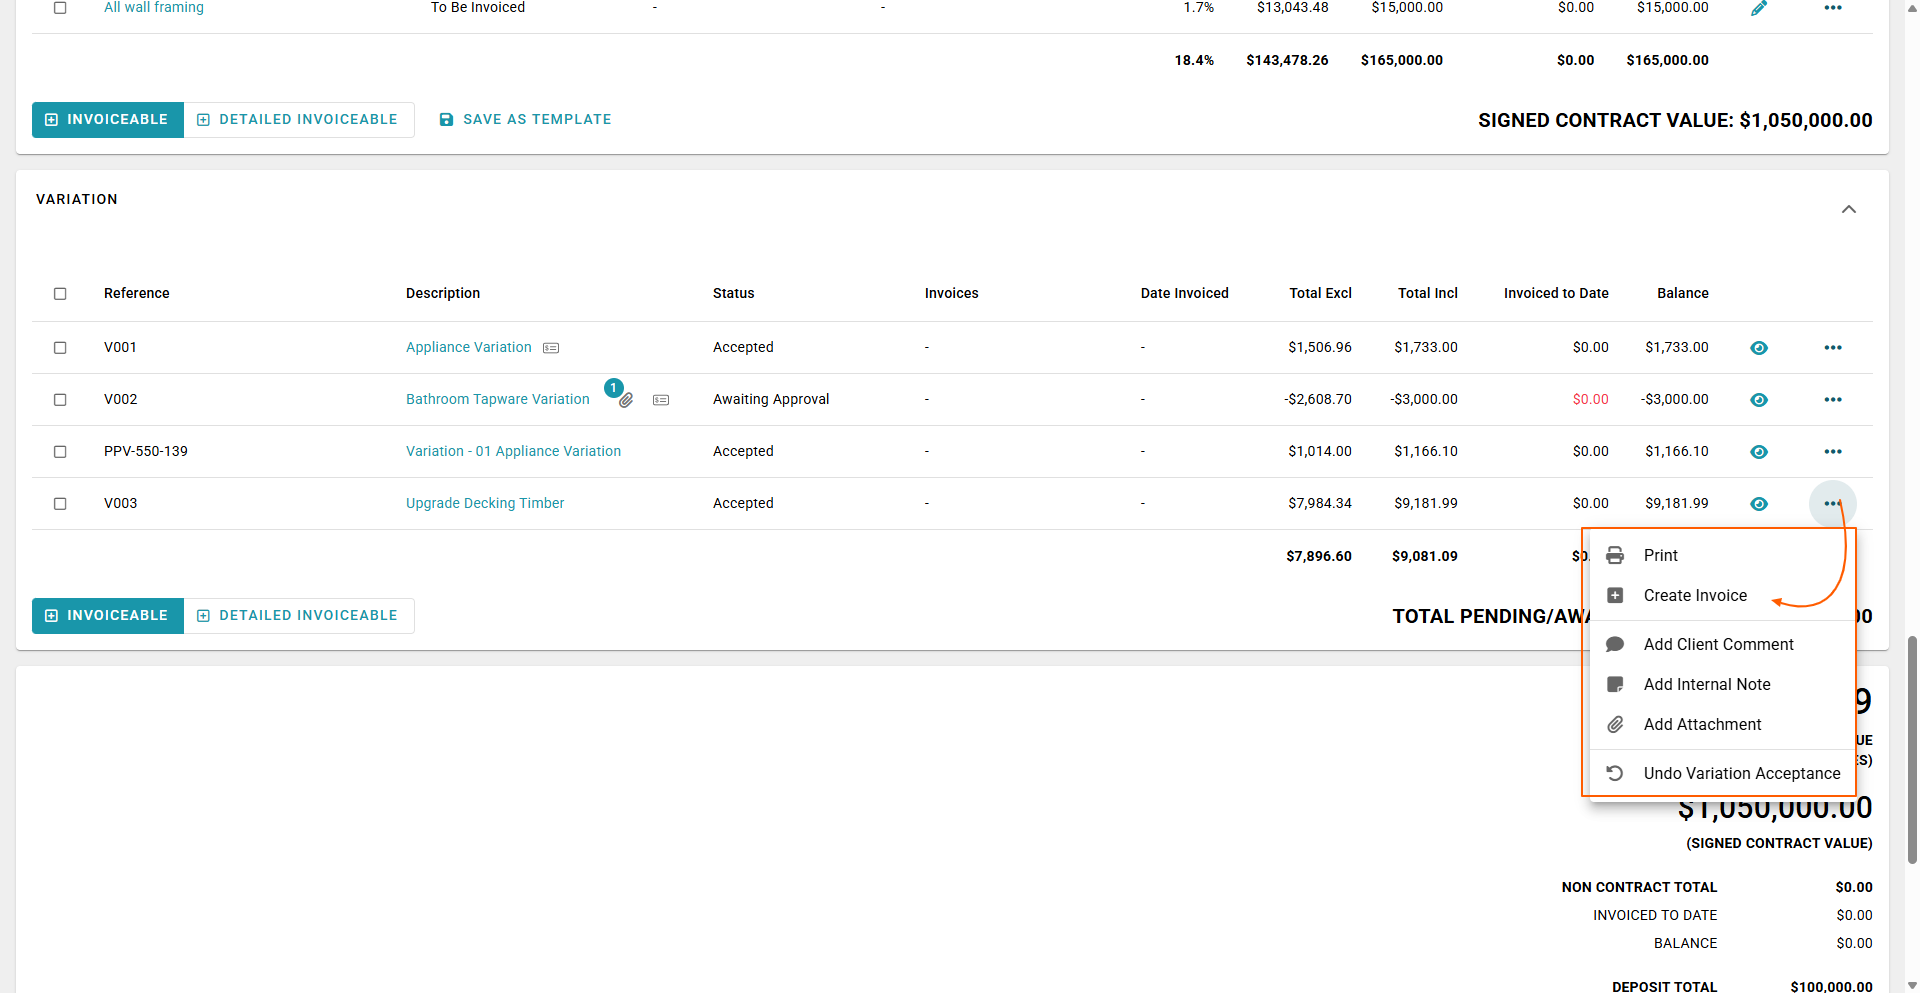Click the Invoices column header

click(952, 293)
